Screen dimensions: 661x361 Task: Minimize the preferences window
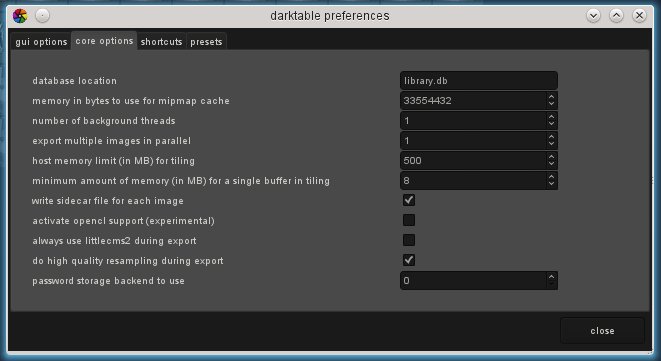point(593,16)
